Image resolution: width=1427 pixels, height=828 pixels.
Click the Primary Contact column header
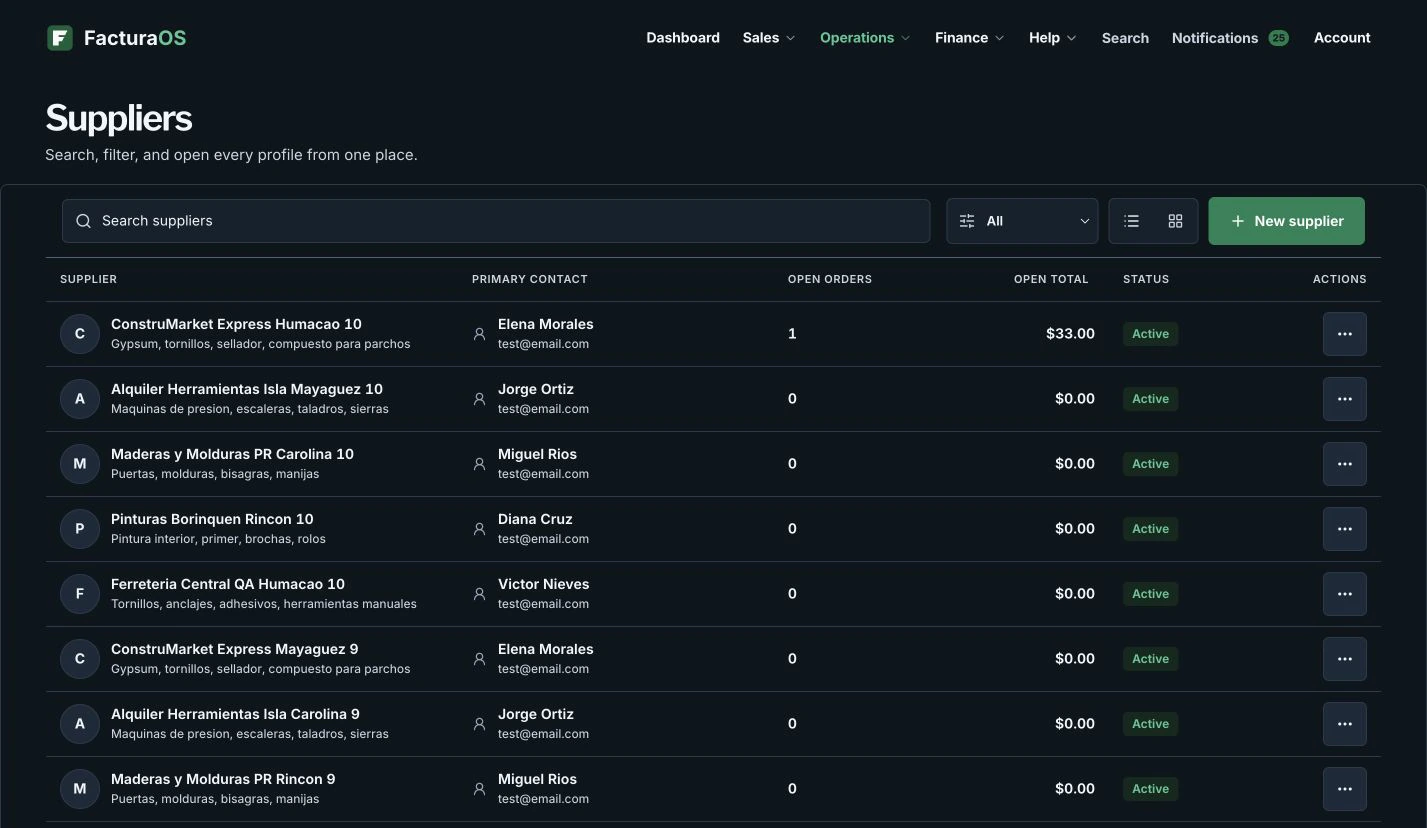530,279
